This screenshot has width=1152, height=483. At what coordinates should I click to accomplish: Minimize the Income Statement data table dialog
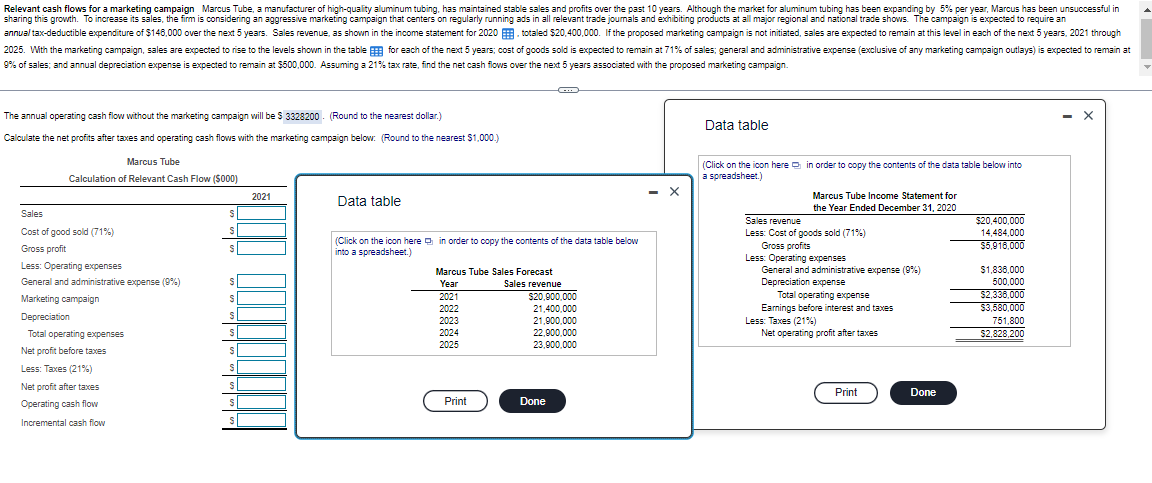(x=1068, y=115)
